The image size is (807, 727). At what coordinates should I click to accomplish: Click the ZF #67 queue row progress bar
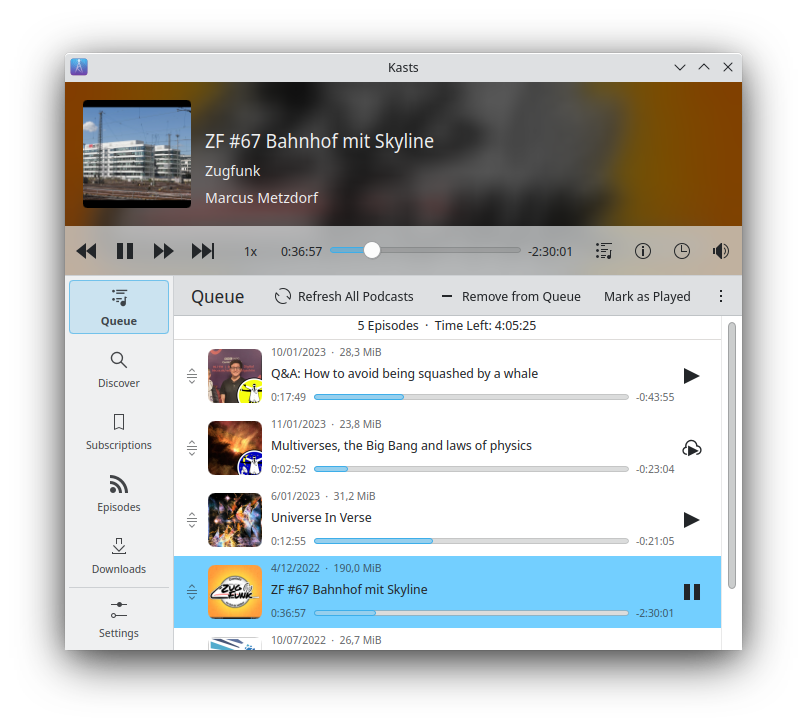pyautogui.click(x=471, y=613)
